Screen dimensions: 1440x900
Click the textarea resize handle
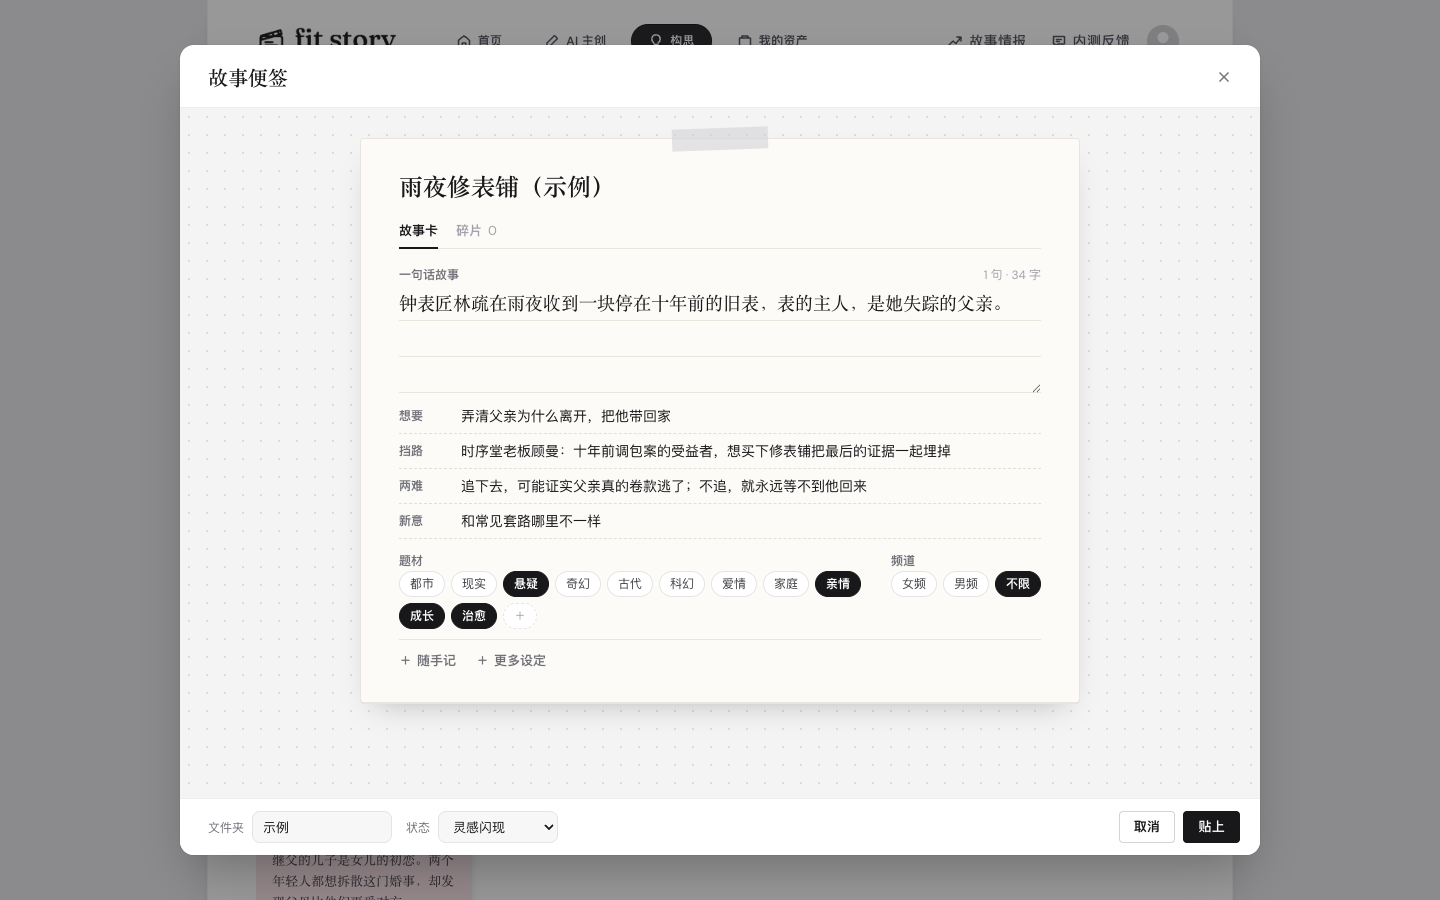pos(1036,388)
